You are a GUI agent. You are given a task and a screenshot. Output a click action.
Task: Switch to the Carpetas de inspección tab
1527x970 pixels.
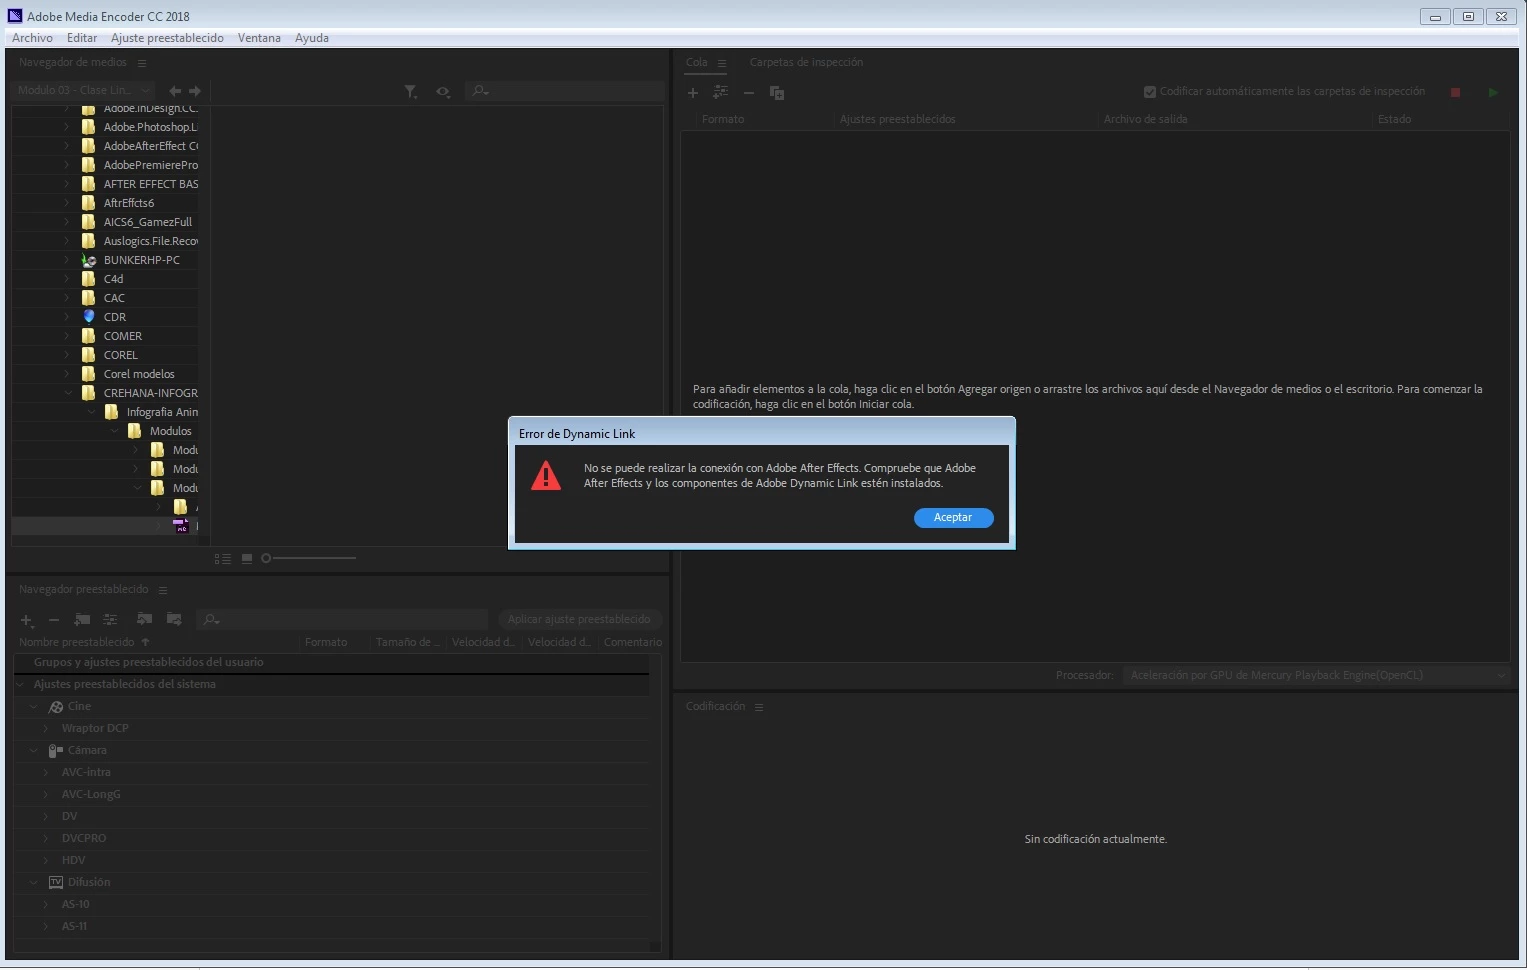pos(806,62)
